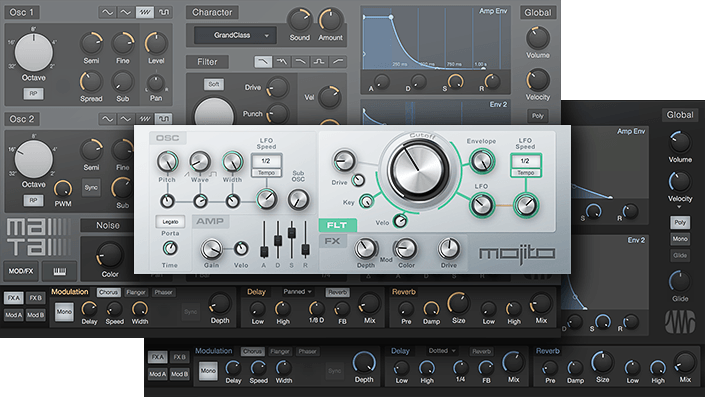Select highlighted sawtooth waveform icon for Osc 1
This screenshot has width=705, height=397.
click(x=144, y=12)
